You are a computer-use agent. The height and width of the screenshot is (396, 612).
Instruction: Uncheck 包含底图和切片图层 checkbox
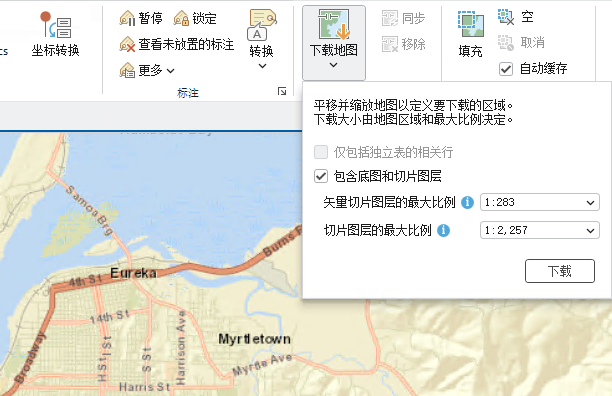(321, 176)
